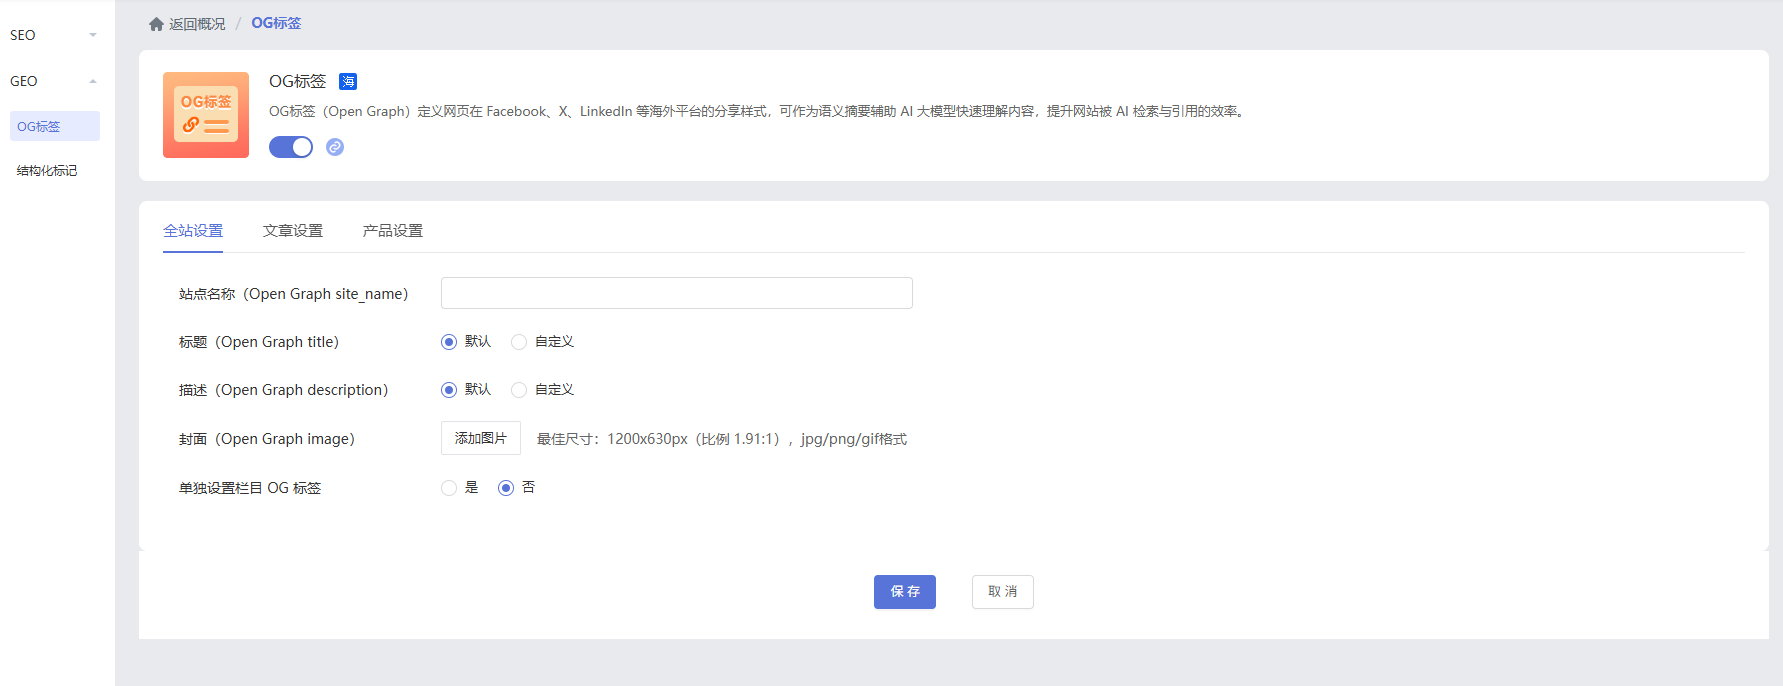This screenshot has width=1783, height=686.
Task: Expand the SEO sidebar menu arrow
Action: (93, 35)
